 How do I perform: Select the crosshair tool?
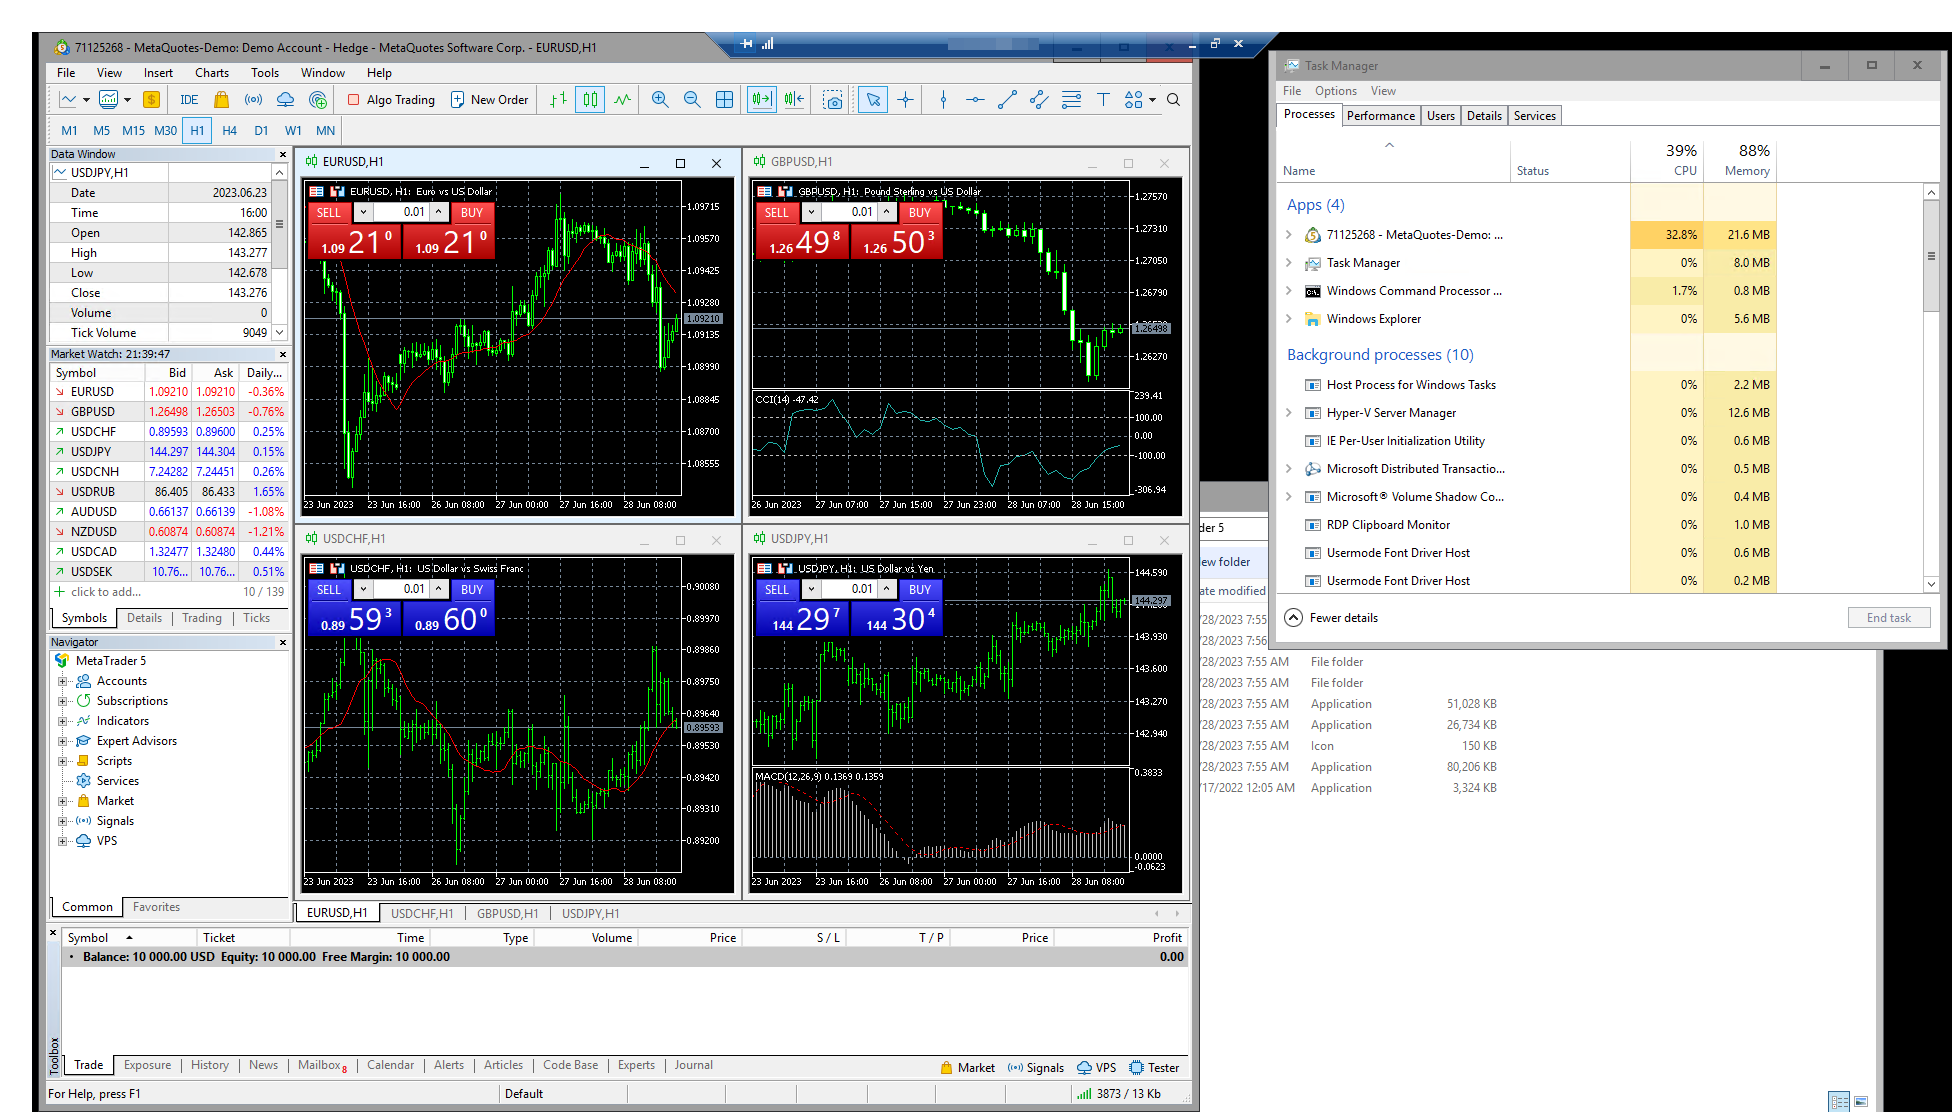(905, 100)
